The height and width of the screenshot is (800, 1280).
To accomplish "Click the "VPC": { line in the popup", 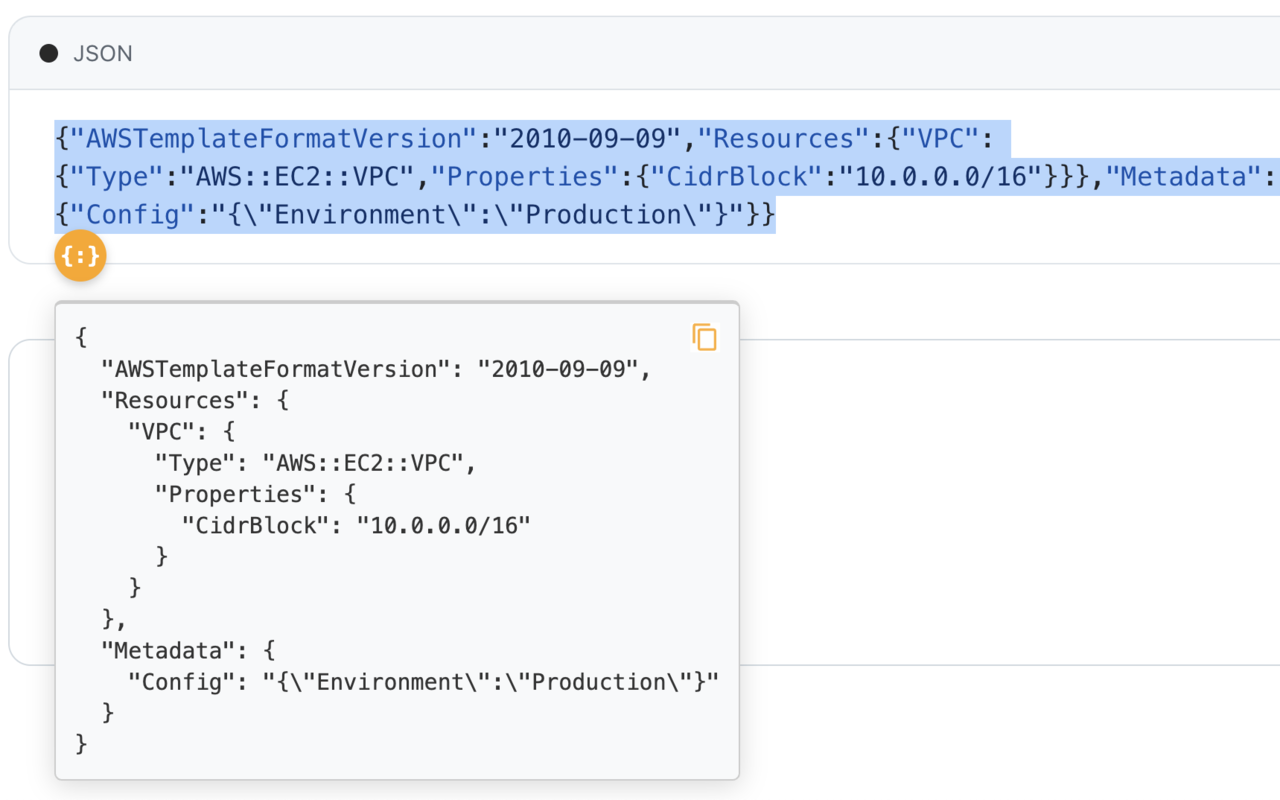I will pos(181,431).
